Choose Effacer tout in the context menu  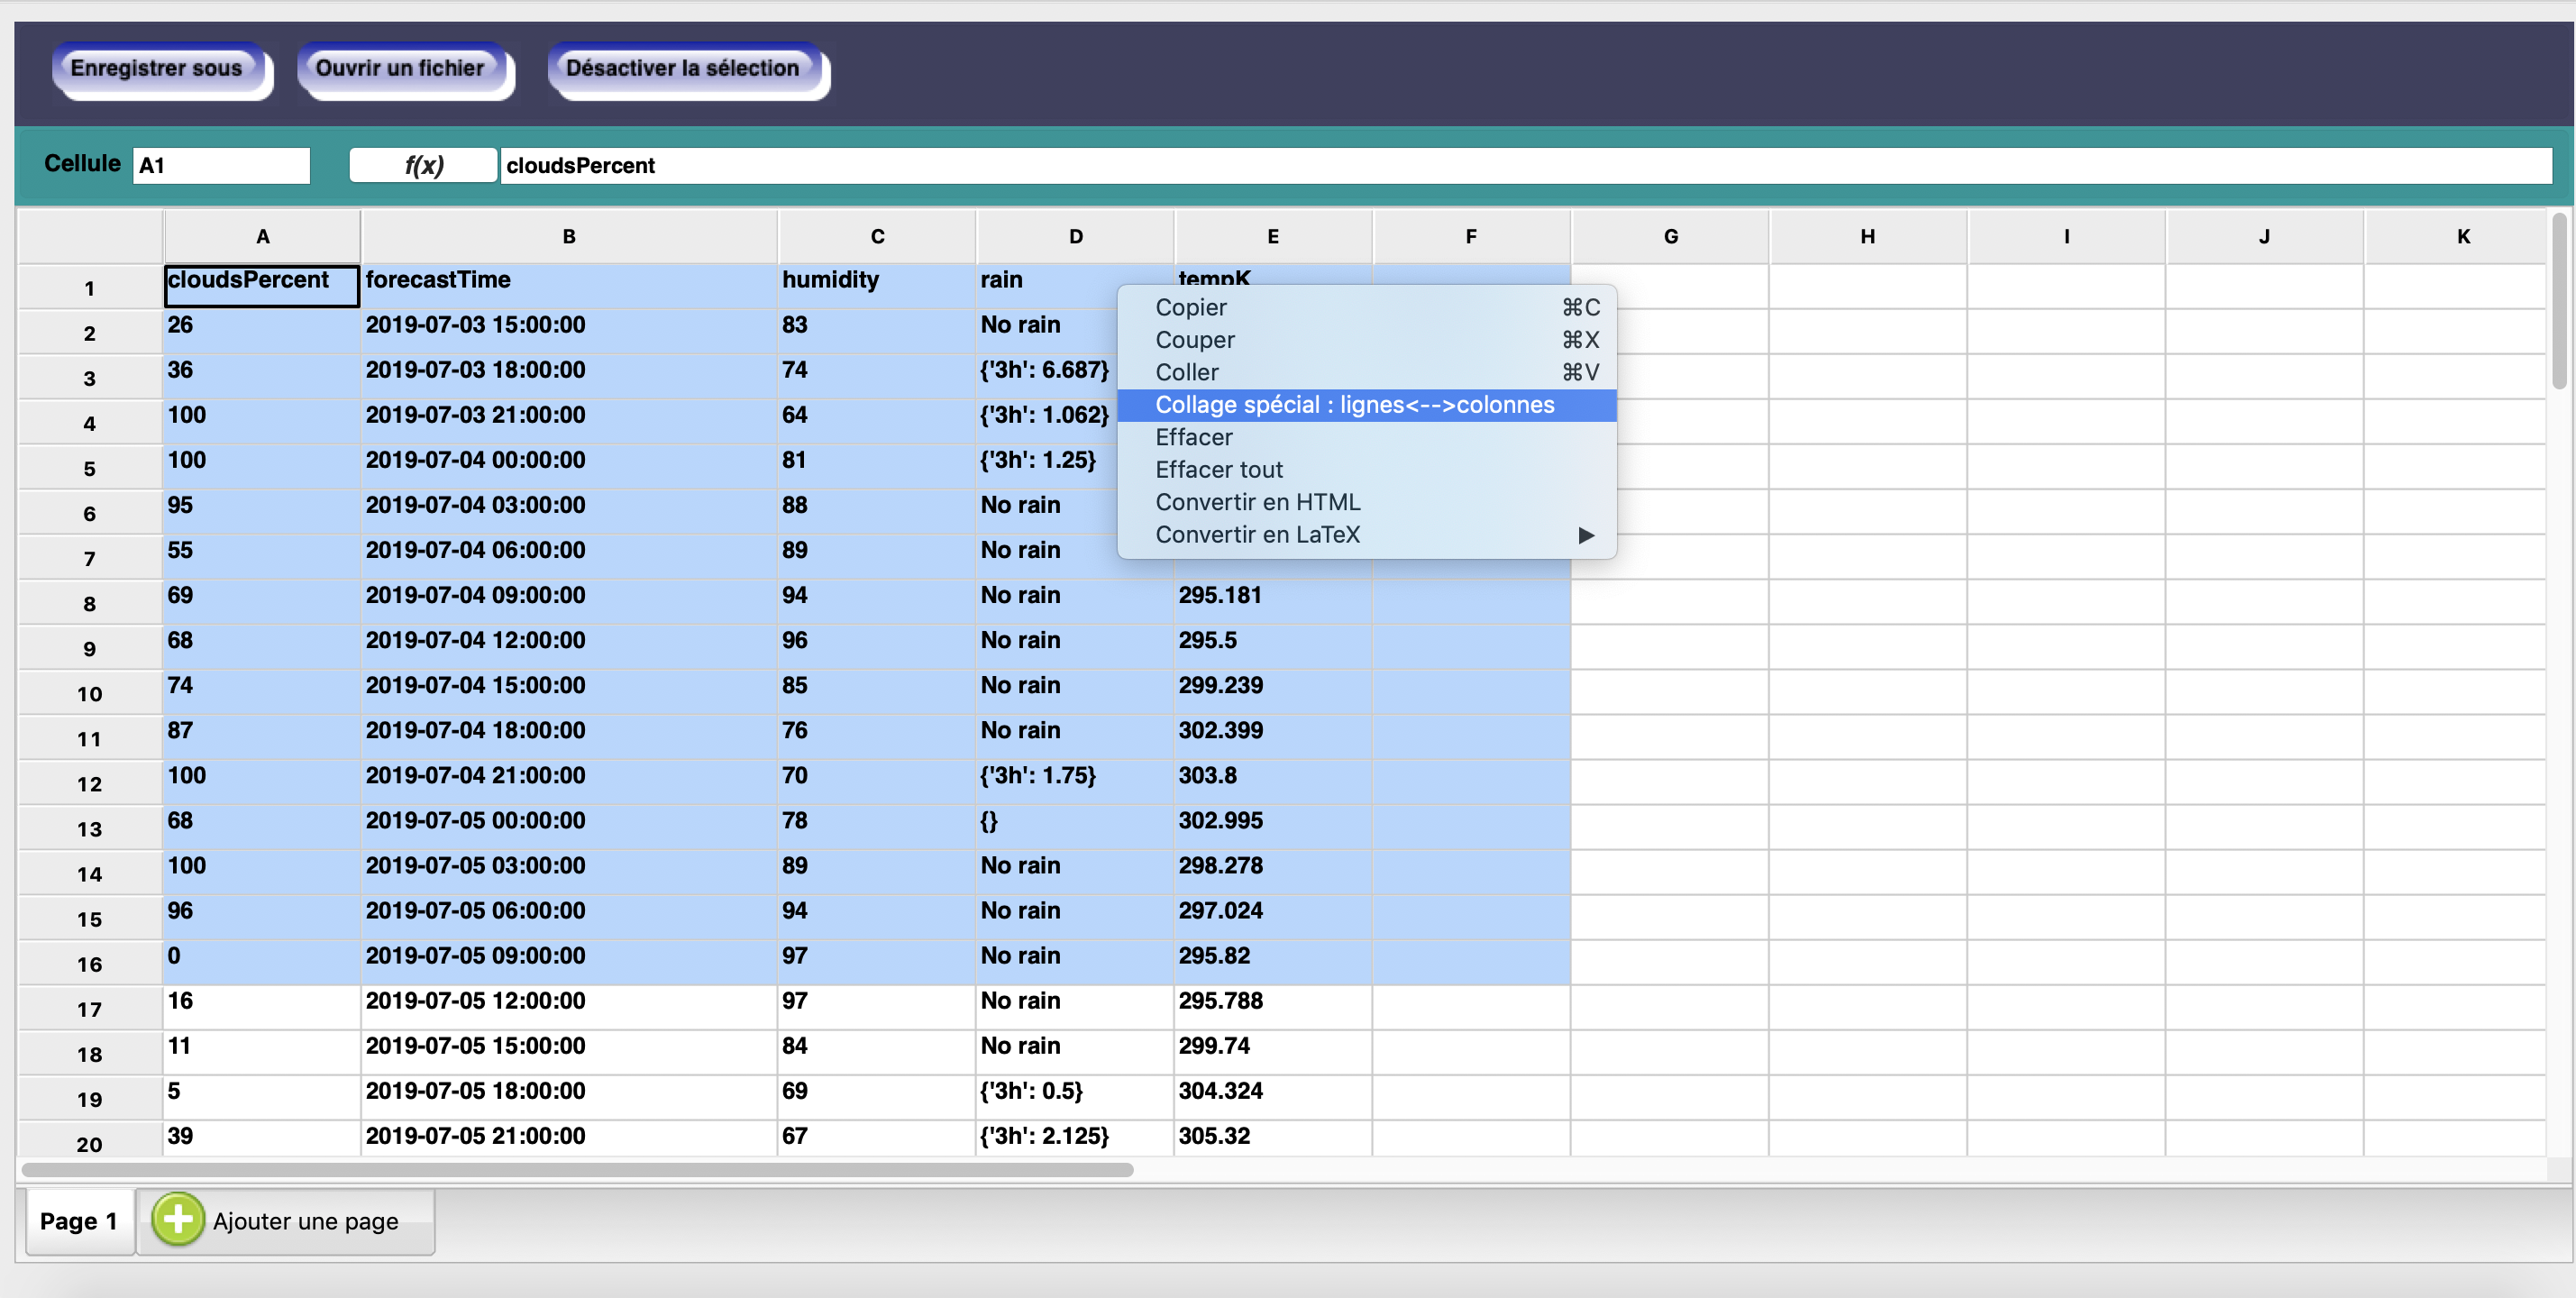pos(1366,470)
